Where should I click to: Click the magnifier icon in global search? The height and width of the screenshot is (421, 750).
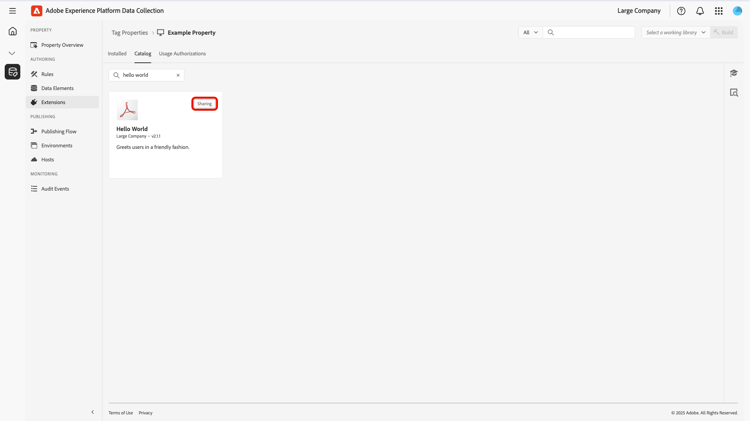551,33
